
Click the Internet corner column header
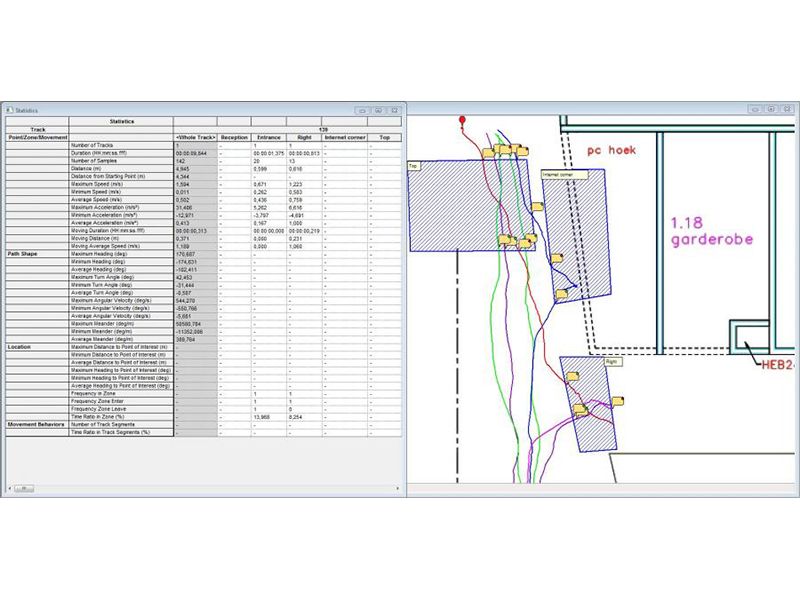(345, 136)
